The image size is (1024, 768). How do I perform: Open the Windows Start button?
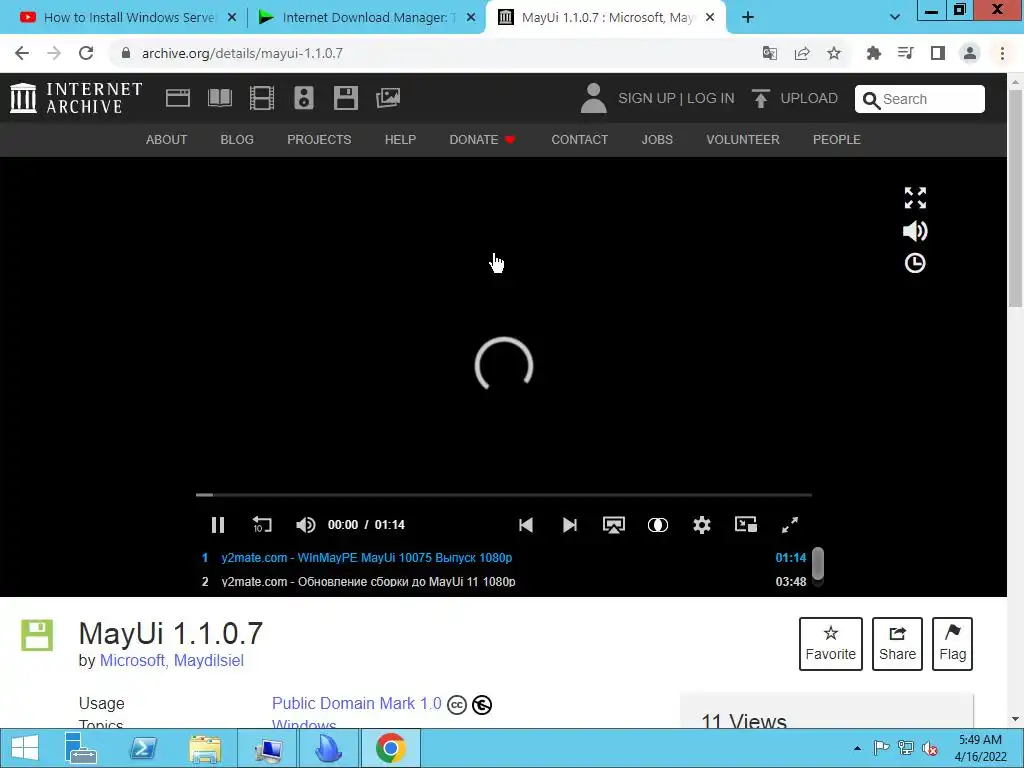(25, 748)
